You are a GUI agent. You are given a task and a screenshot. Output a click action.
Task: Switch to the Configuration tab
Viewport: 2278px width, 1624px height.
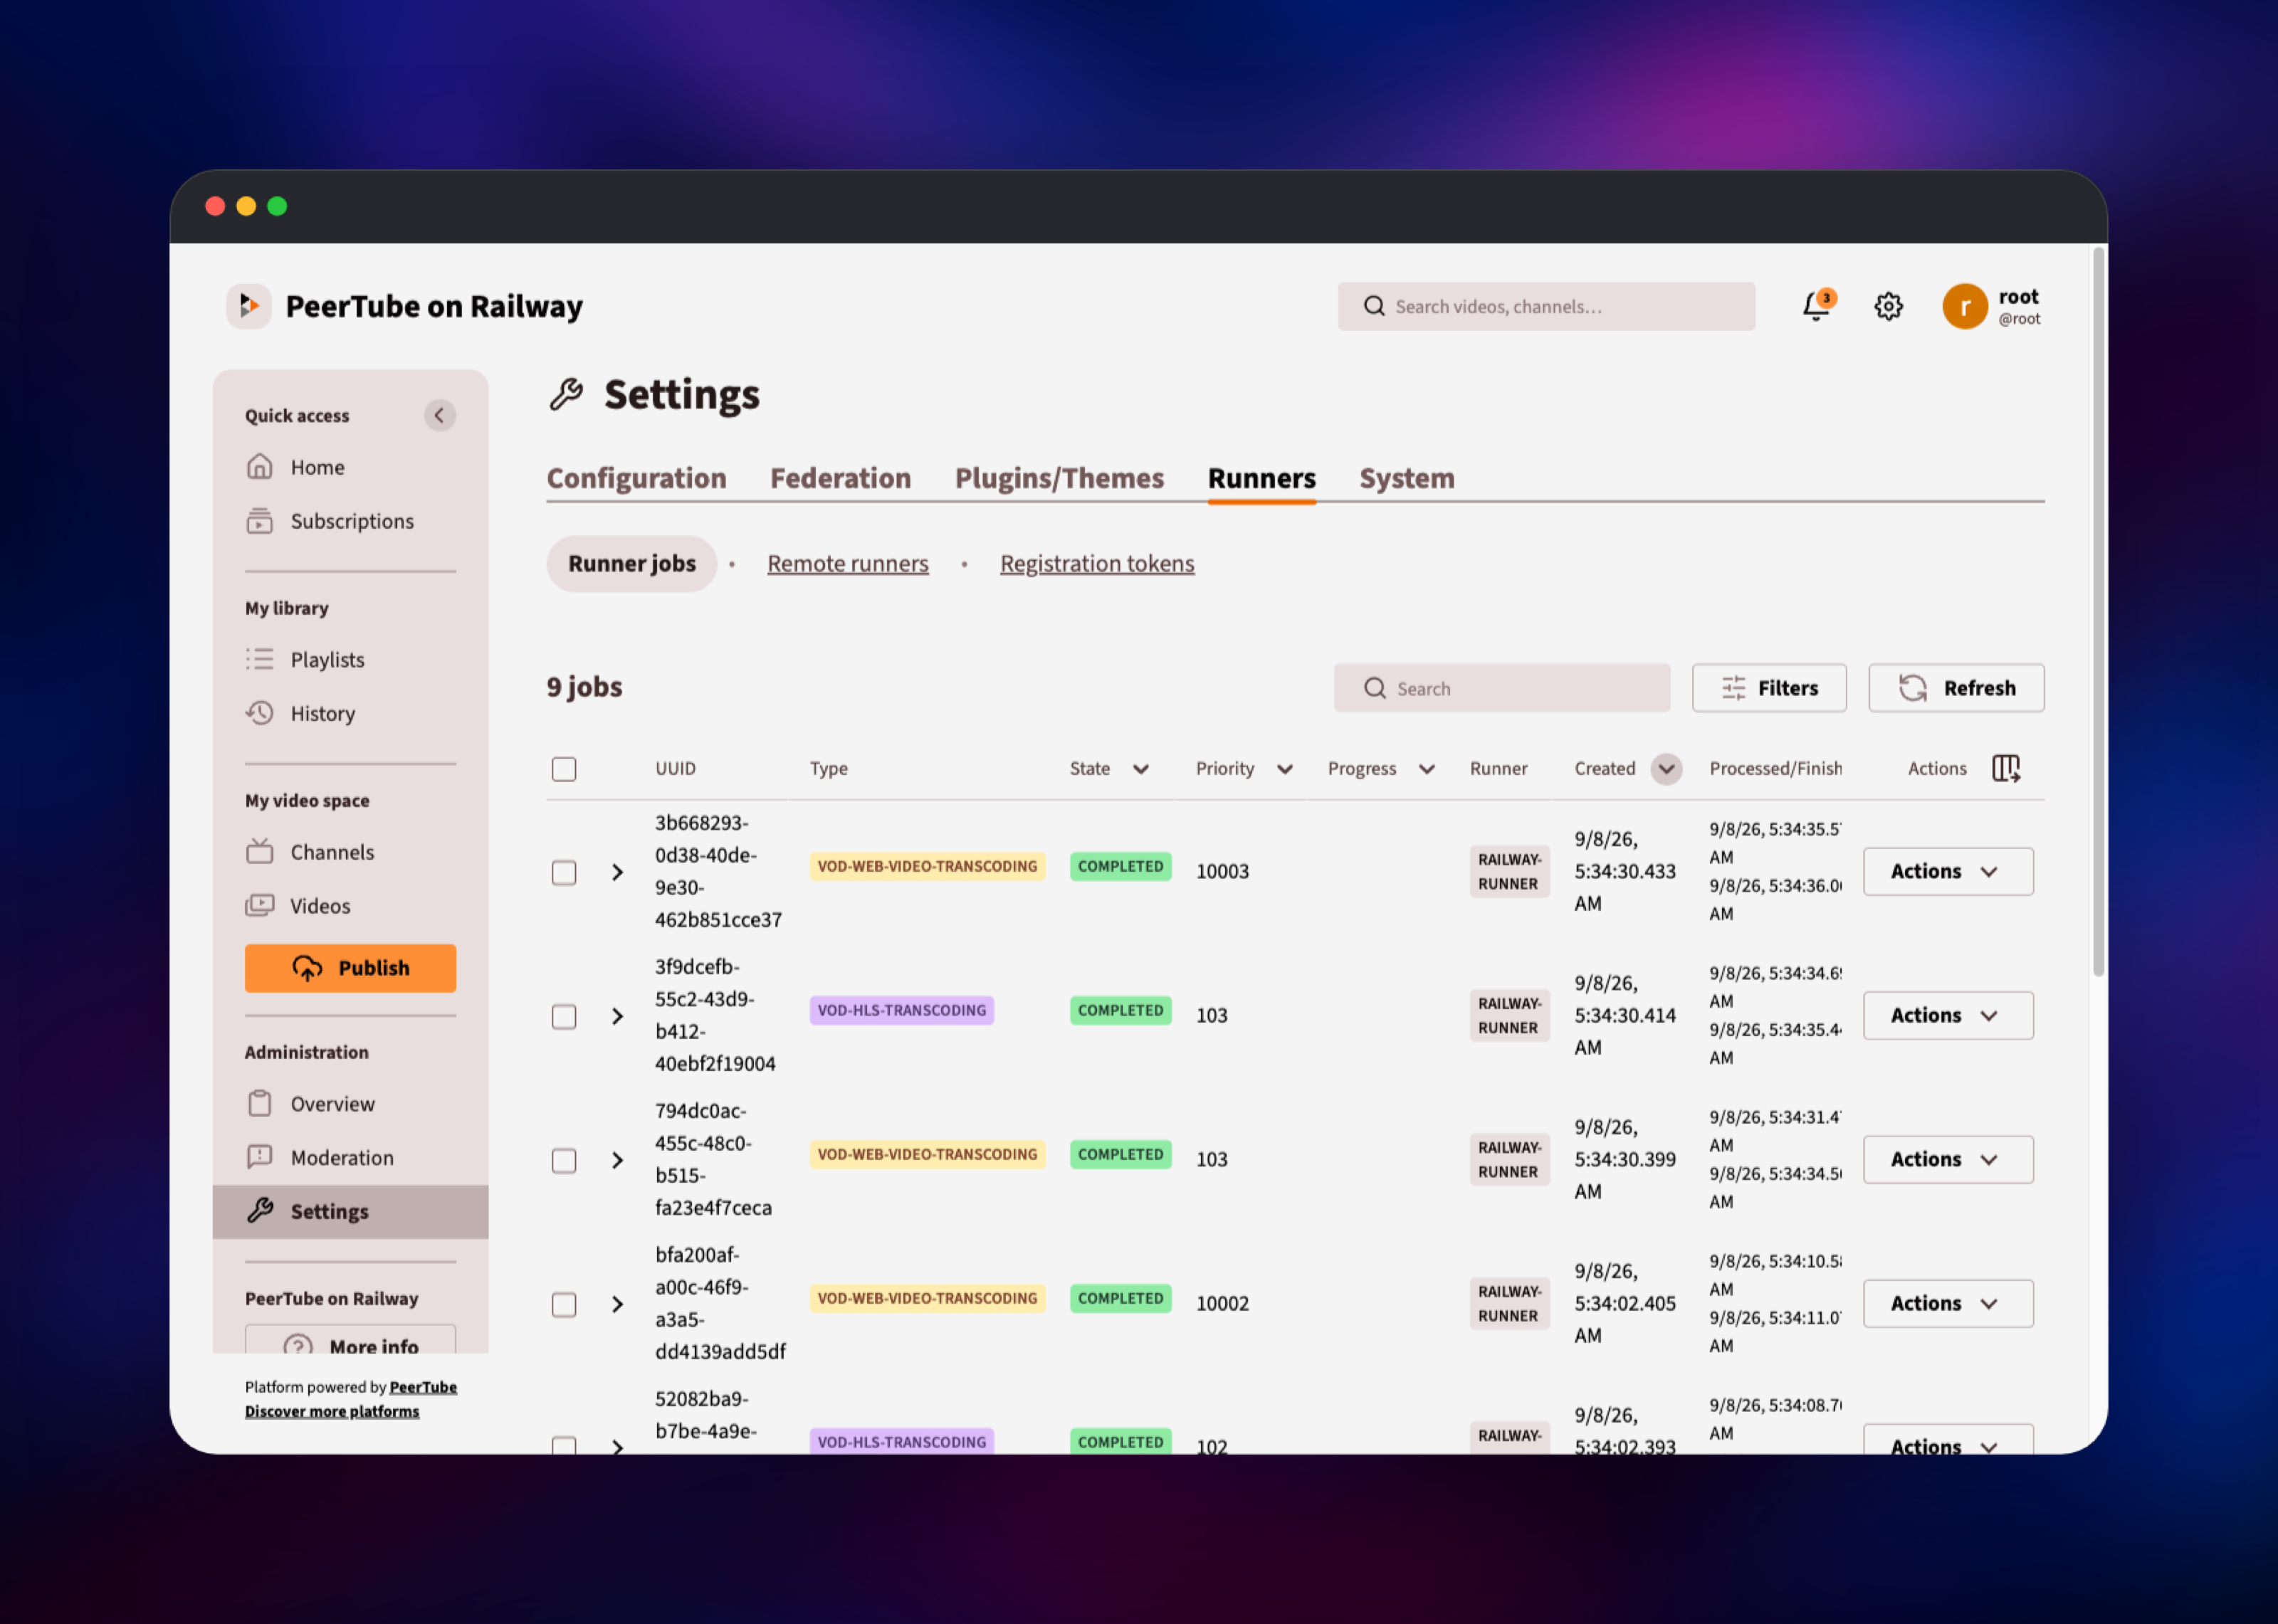(636, 478)
